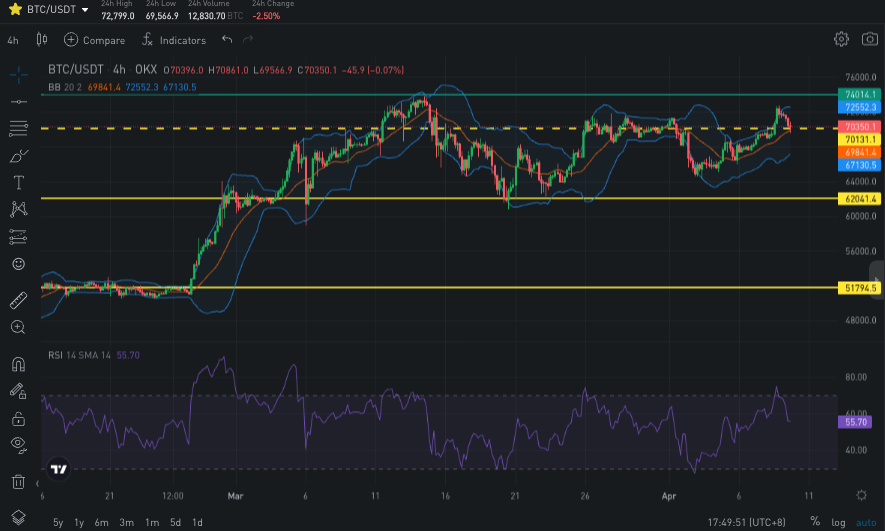Toggle the BTC/USDT favorite star
The image size is (885, 531).
click(x=15, y=9)
